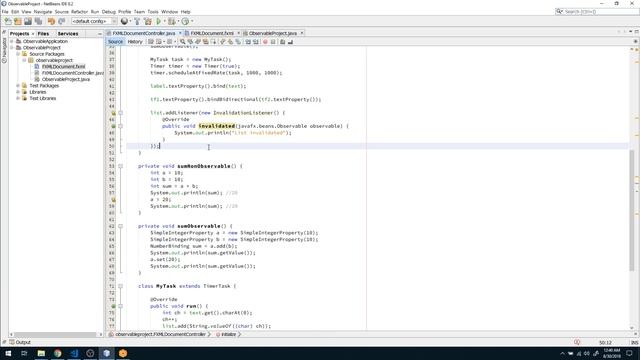This screenshot has height=360, width=640.
Task: Toggle editor History view button
Action: 135,42
